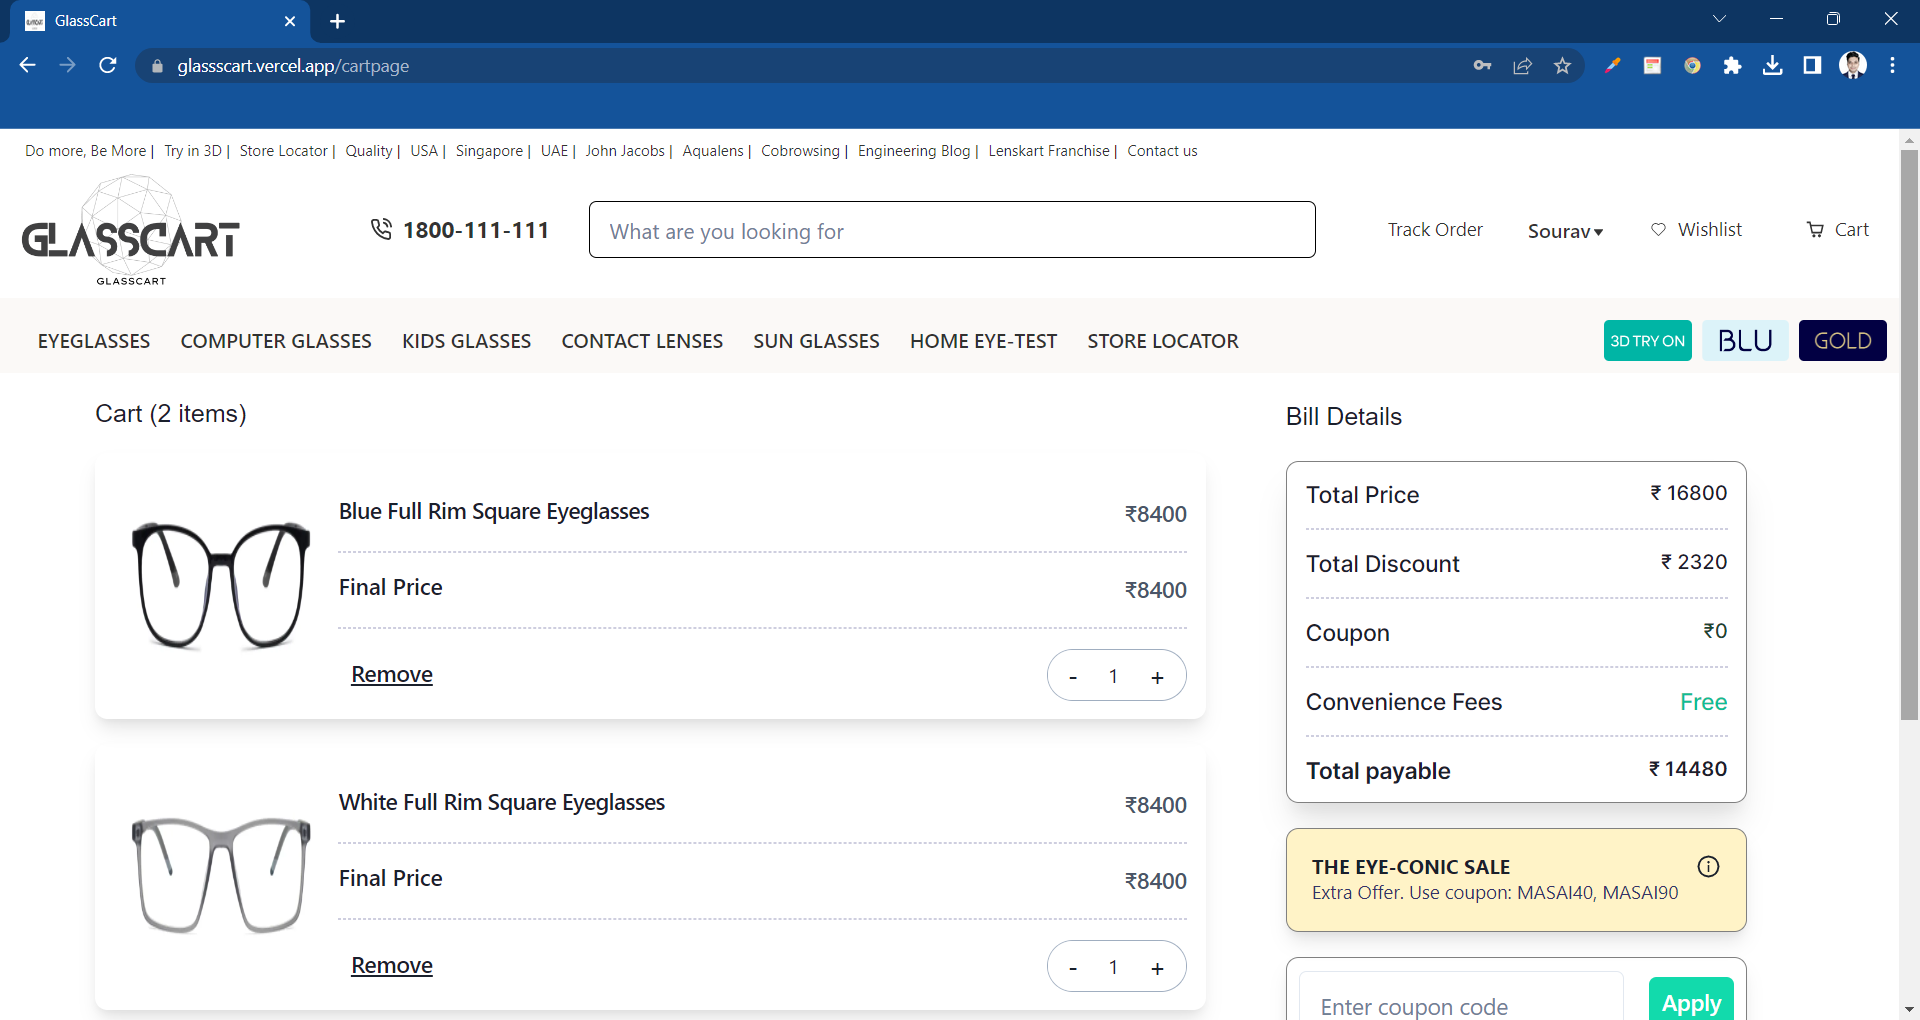
Task: Open the Extensions puzzle icon
Action: coord(1732,65)
